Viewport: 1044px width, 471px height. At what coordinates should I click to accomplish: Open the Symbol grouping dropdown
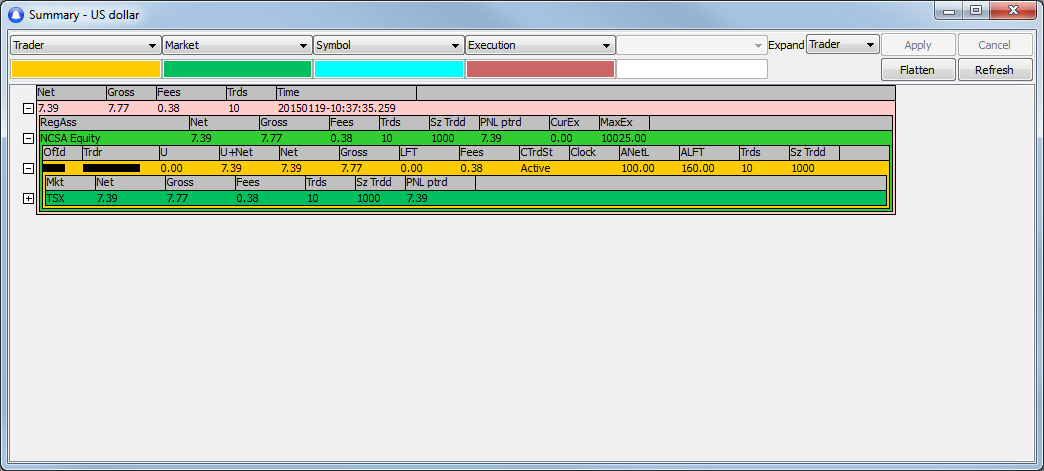click(388, 45)
